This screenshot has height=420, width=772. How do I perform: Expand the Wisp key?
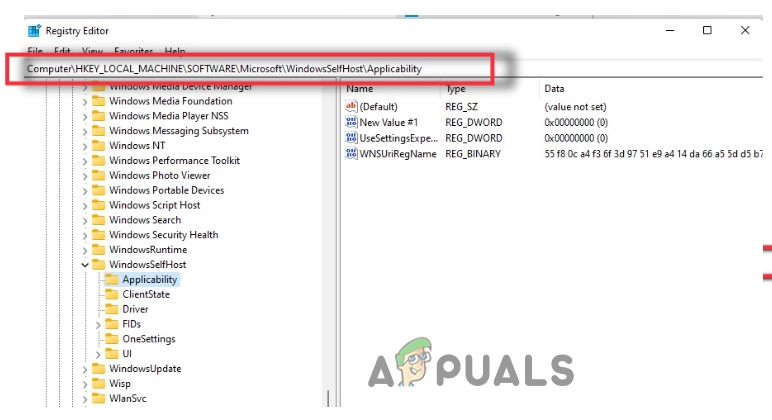click(x=85, y=384)
